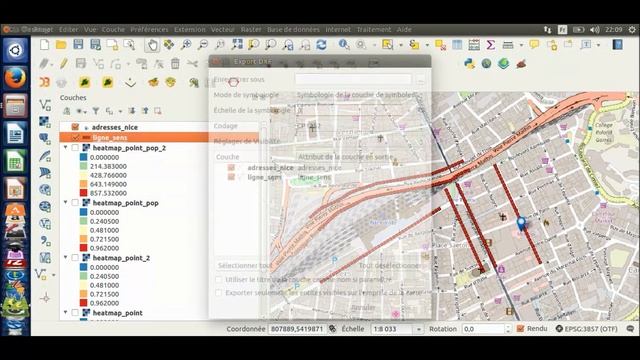Click browse button beside Enregistrer sous
The image size is (640, 360).
click(420, 80)
